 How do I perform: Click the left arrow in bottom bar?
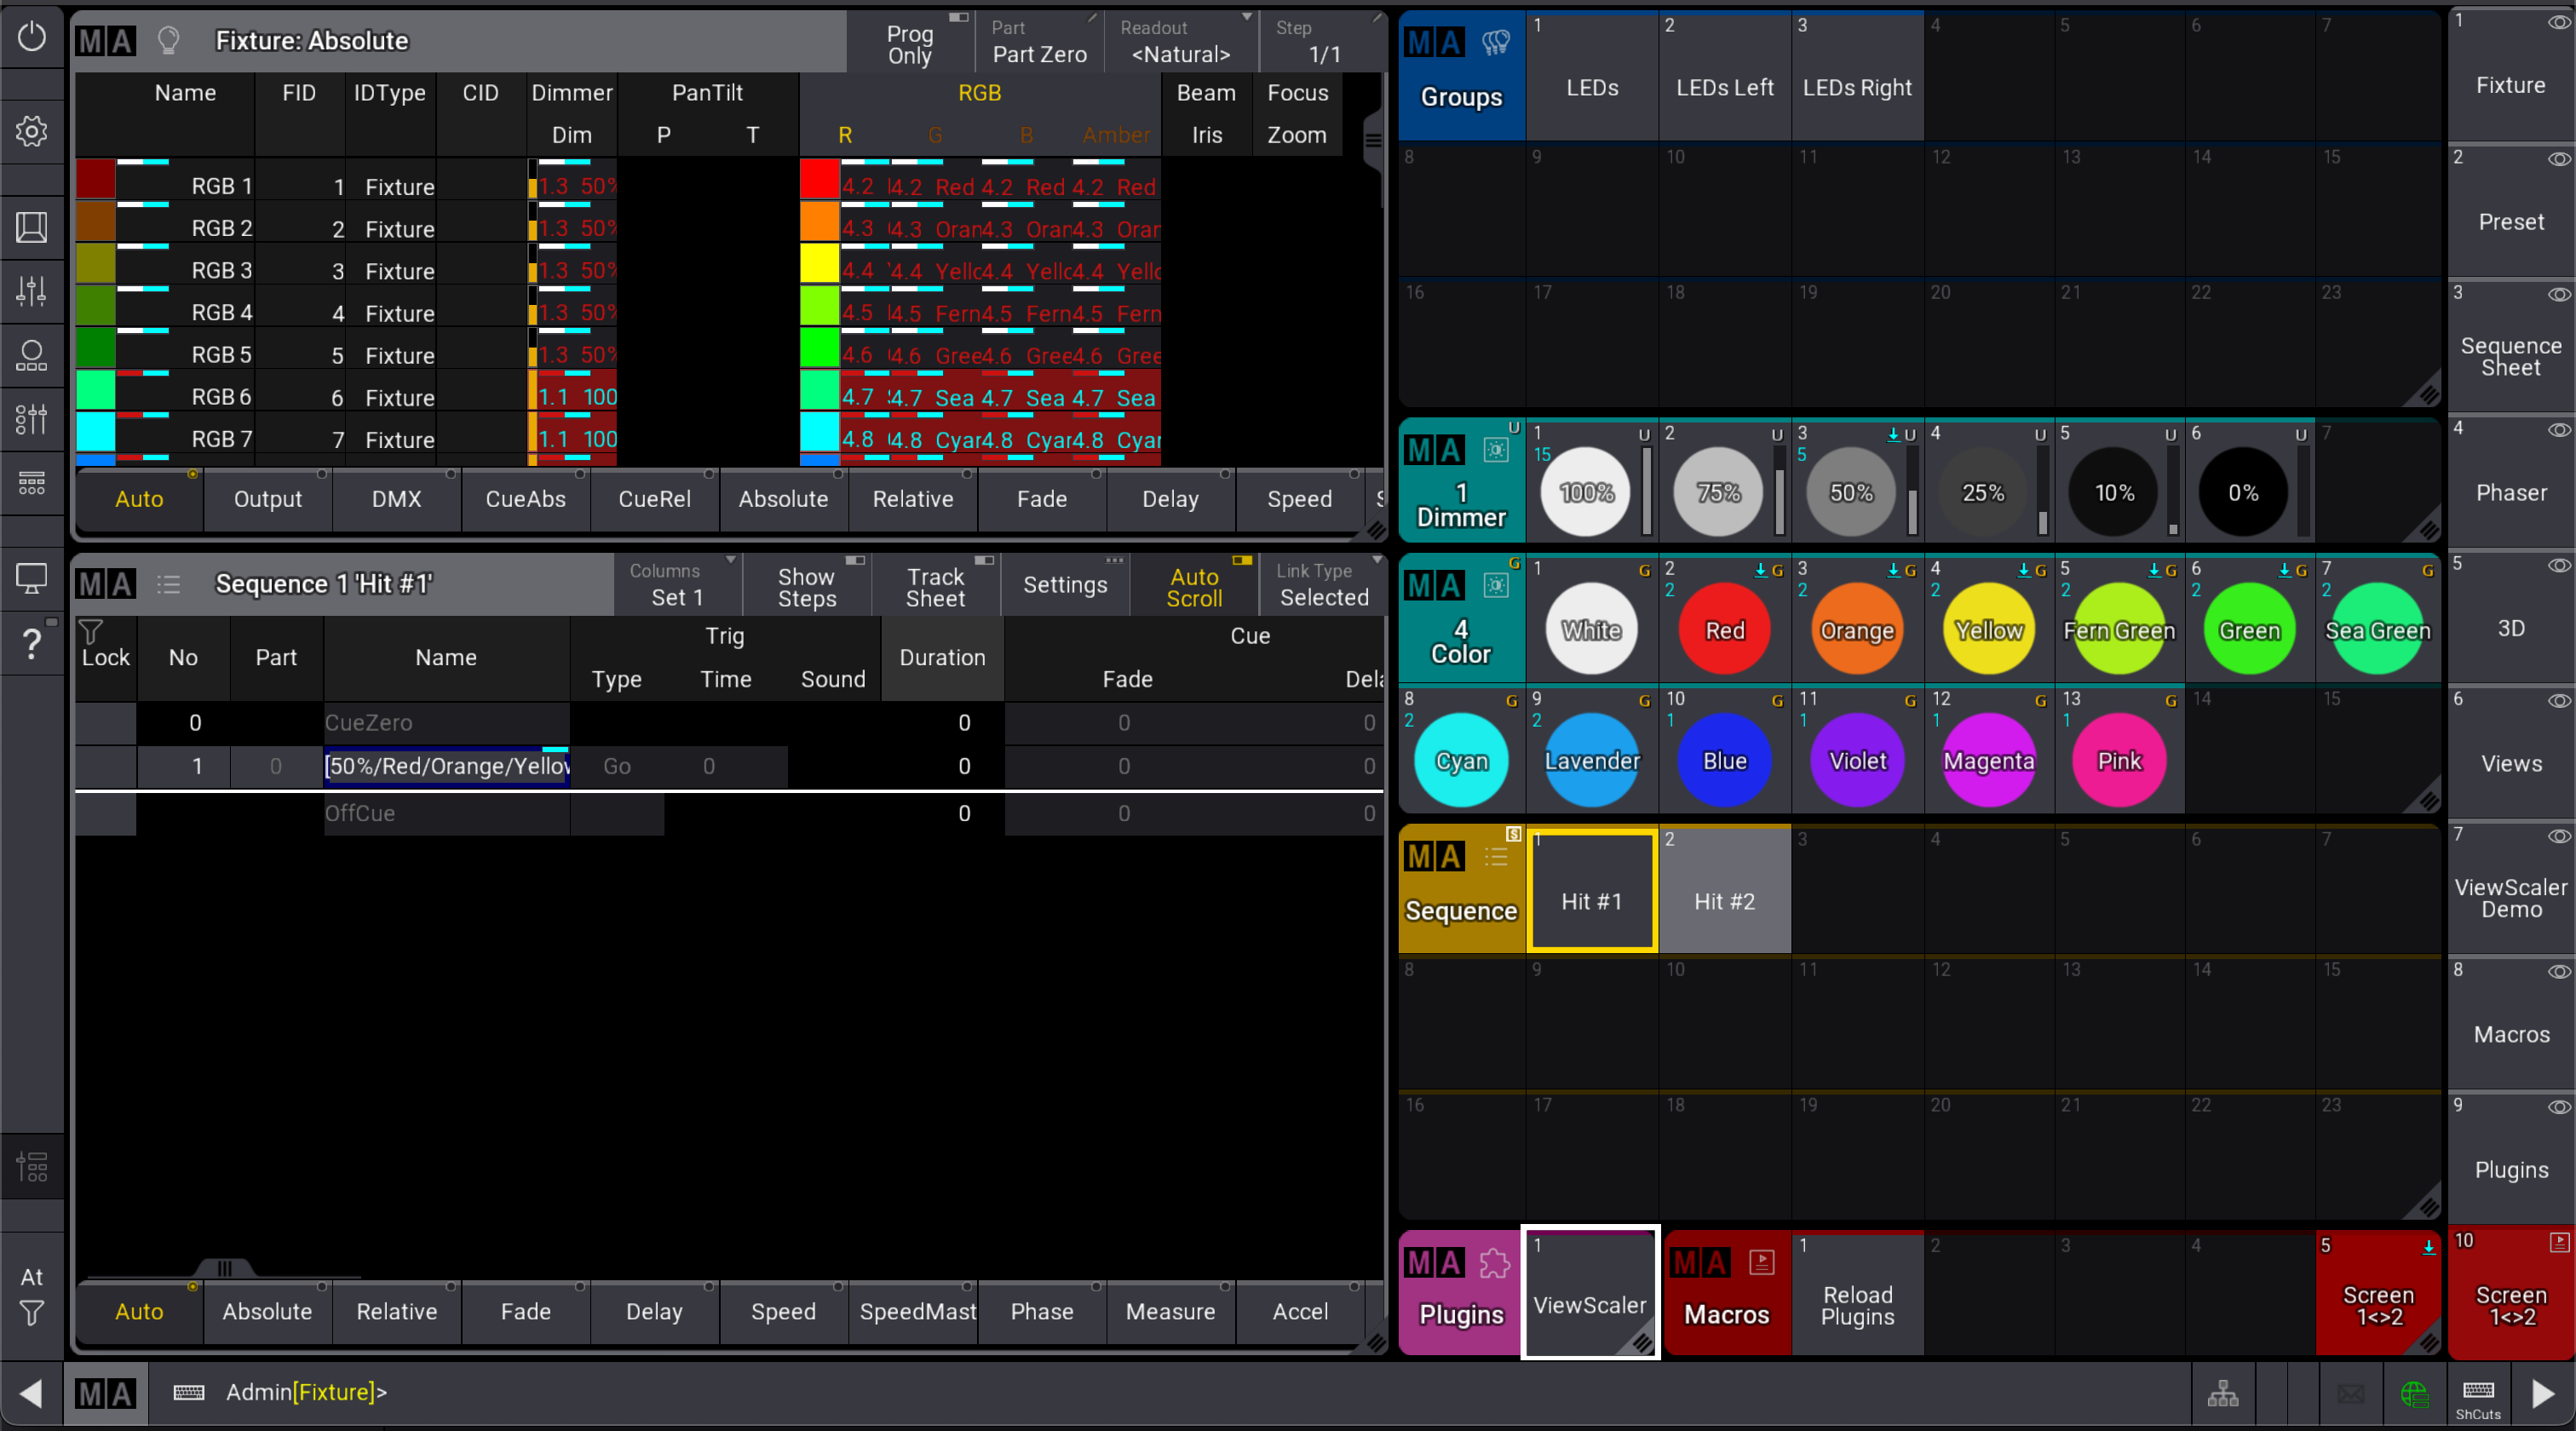31,1393
